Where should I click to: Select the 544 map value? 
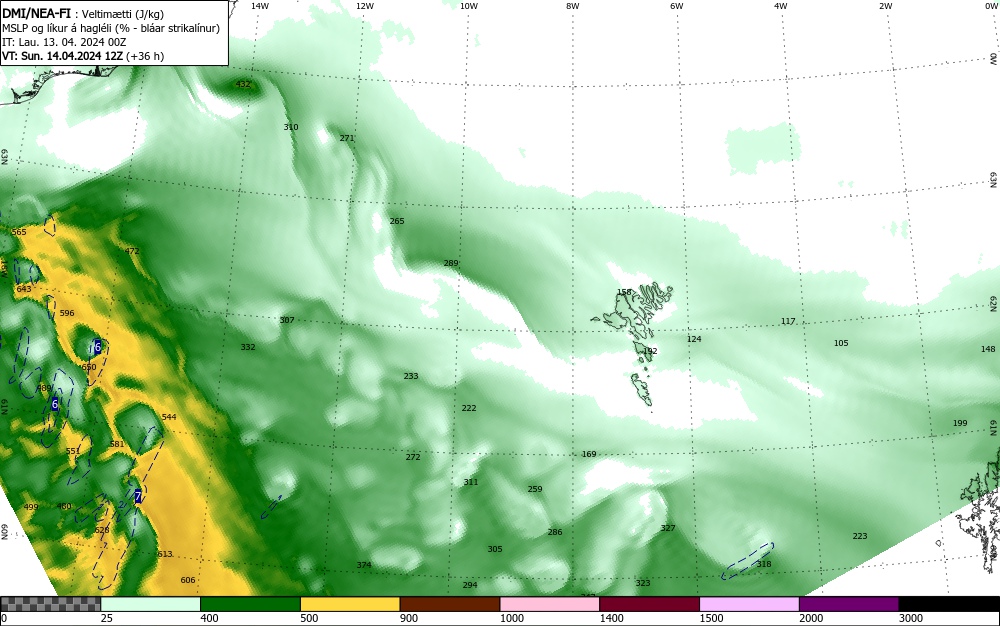pyautogui.click(x=169, y=417)
